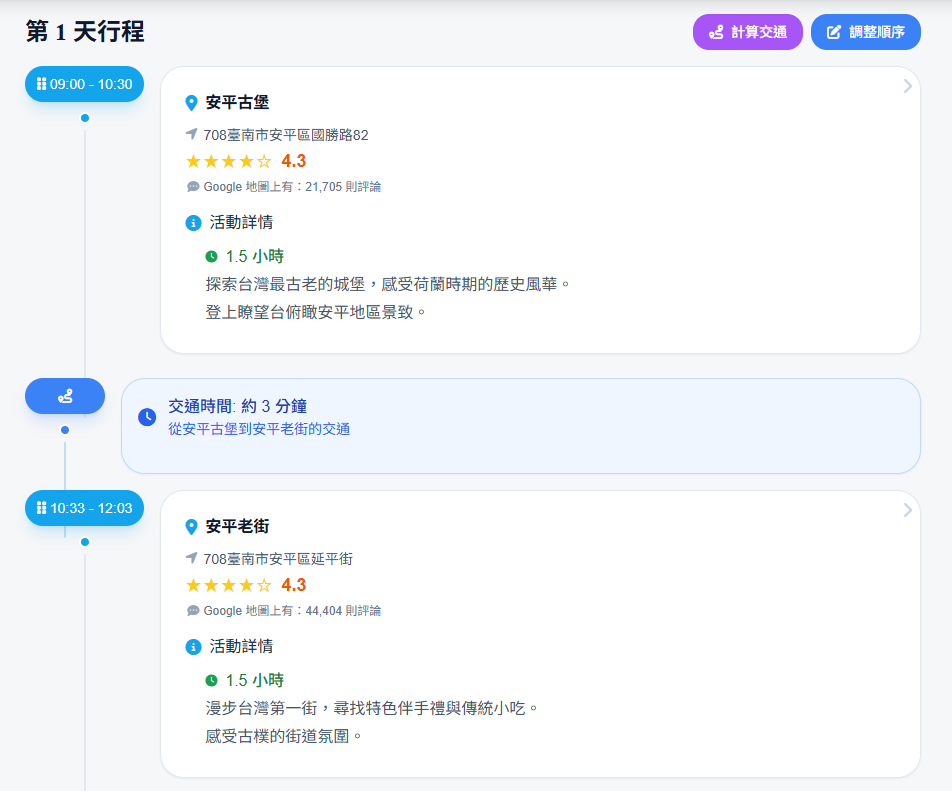
Task: Click address 708臺南市安平區延平街
Action: pyautogui.click(x=278, y=558)
